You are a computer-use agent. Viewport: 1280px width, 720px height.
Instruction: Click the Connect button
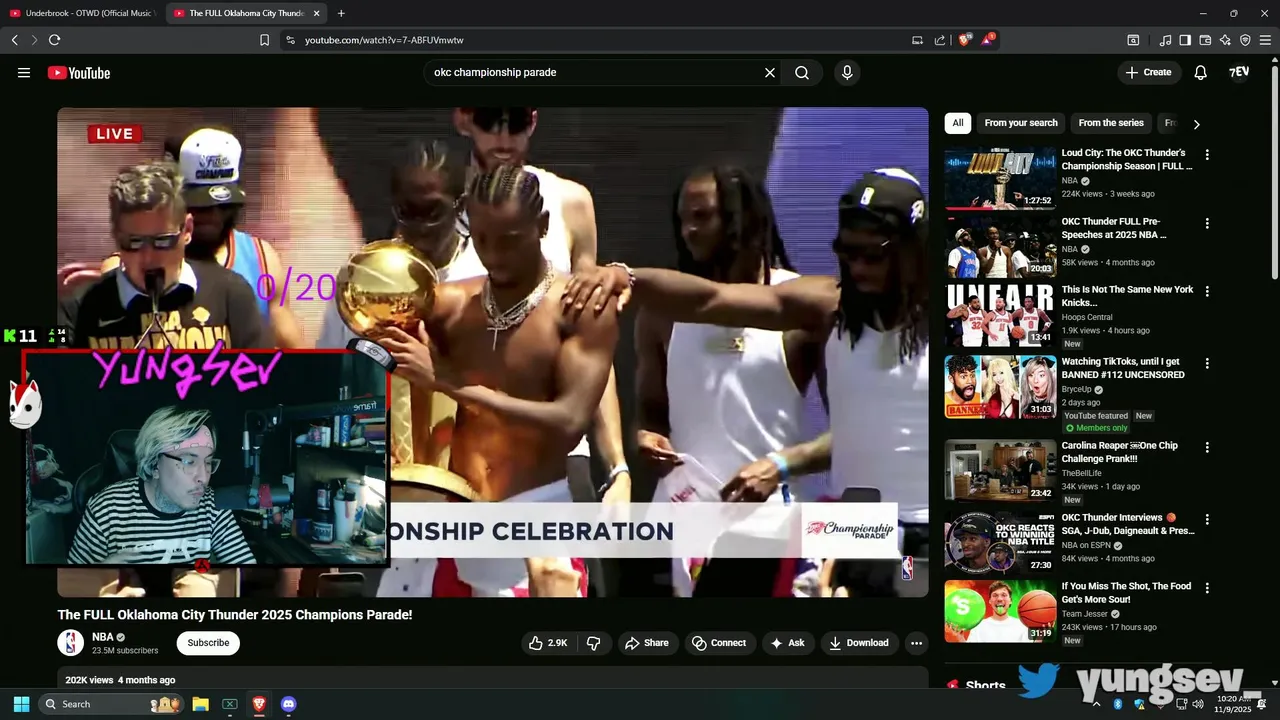click(x=719, y=643)
